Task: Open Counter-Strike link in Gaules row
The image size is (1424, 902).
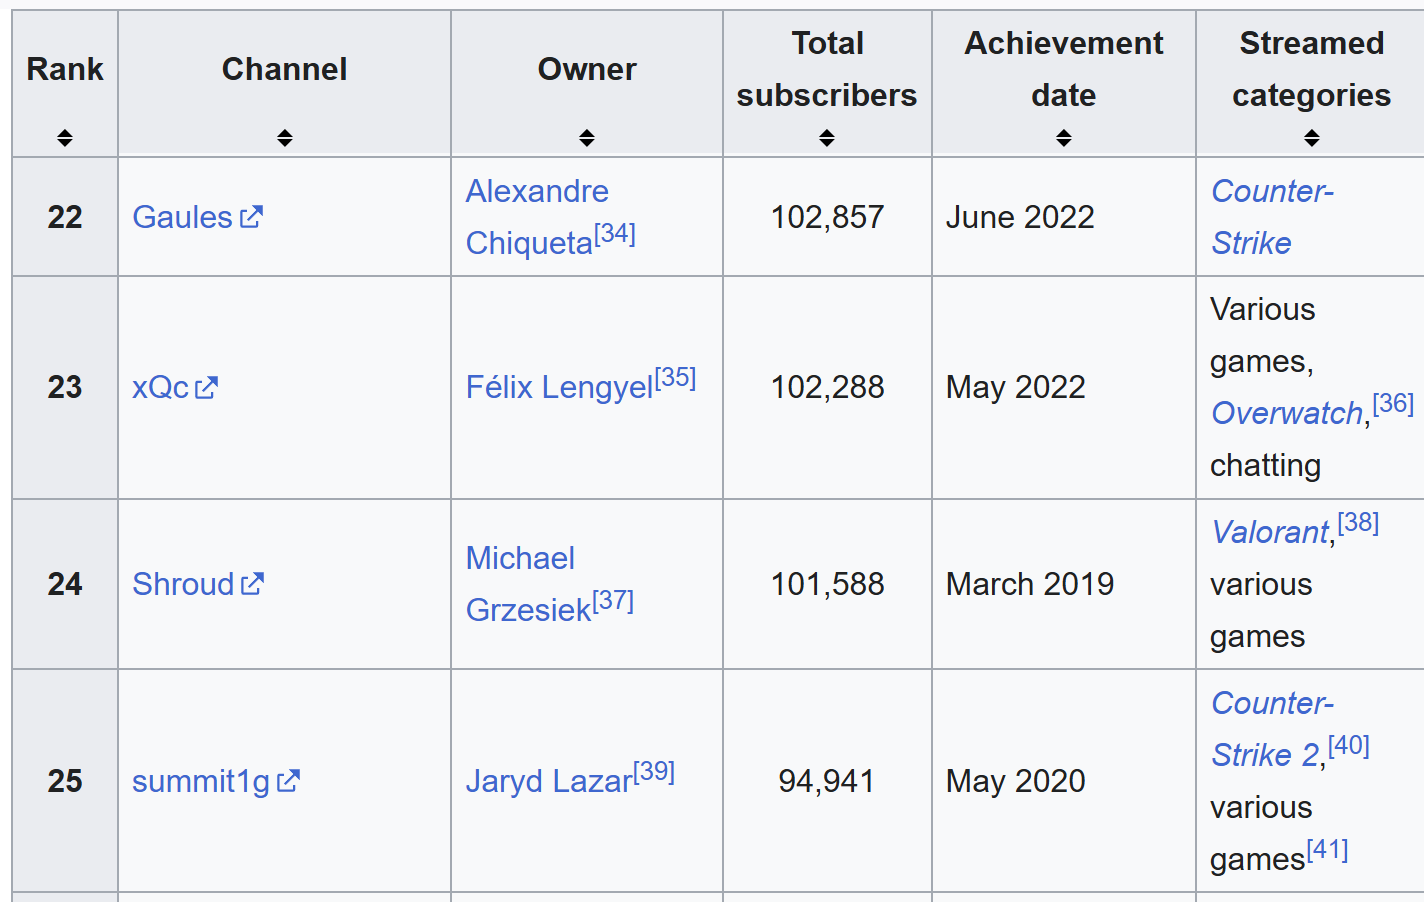Action: (1272, 217)
